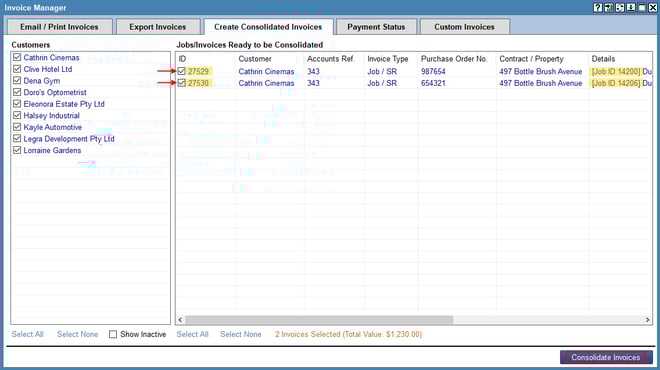
Task: Toggle Lorraine Gardens customer checkbox
Action: pos(17,150)
